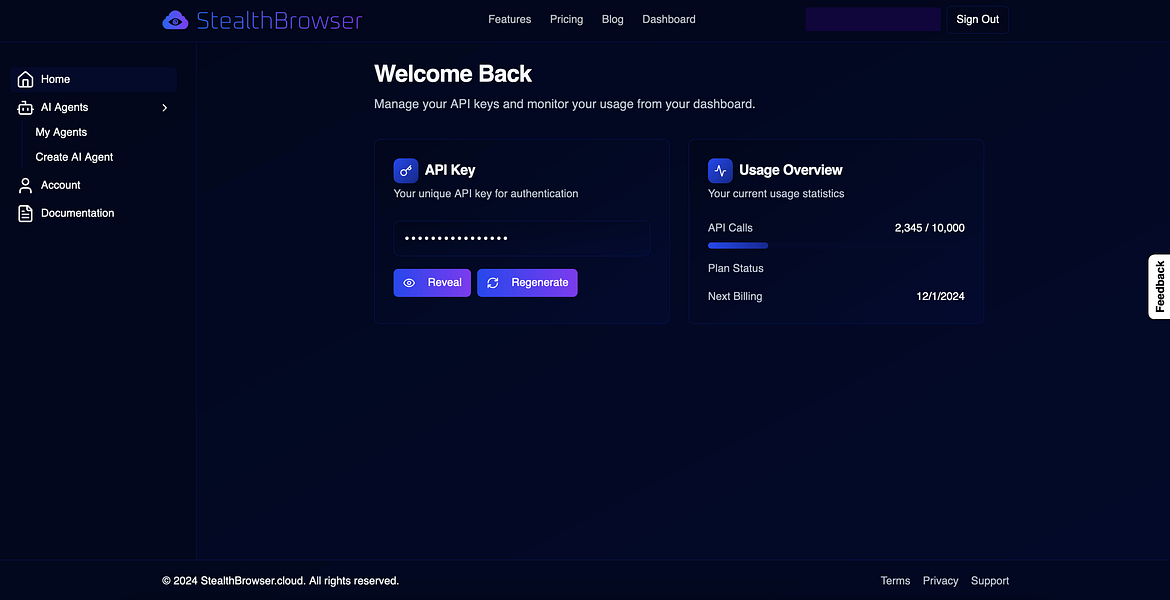Image resolution: width=1170 pixels, height=600 pixels.
Task: Open Account via the person icon
Action: [x=25, y=185]
